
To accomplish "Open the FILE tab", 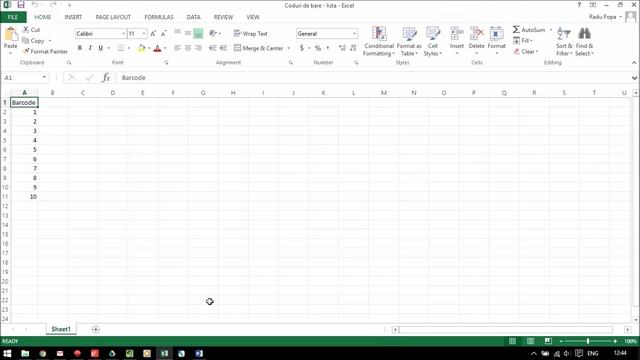I will pyautogui.click(x=13, y=17).
